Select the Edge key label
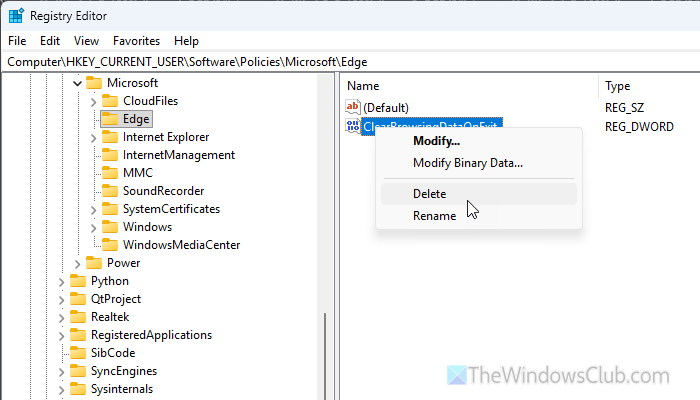The height and width of the screenshot is (400, 700). (x=136, y=119)
